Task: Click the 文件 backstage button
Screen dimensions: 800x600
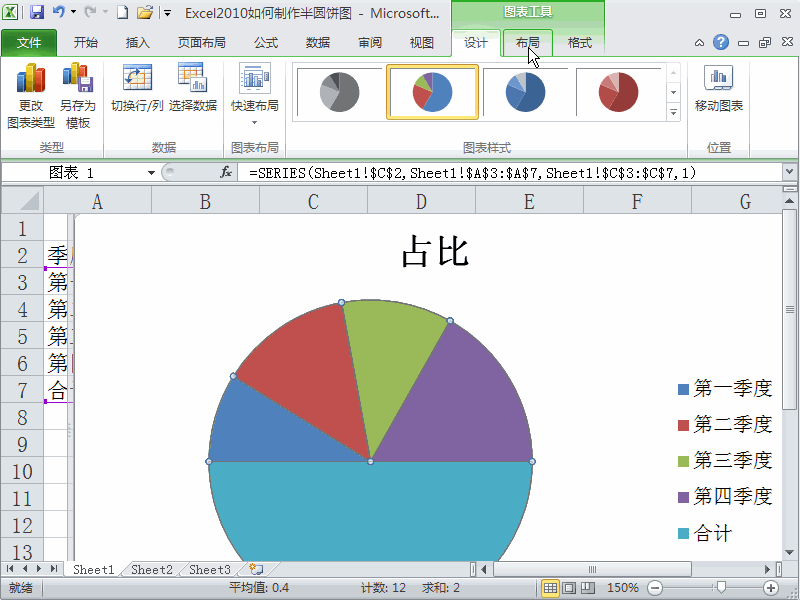Action: point(30,43)
